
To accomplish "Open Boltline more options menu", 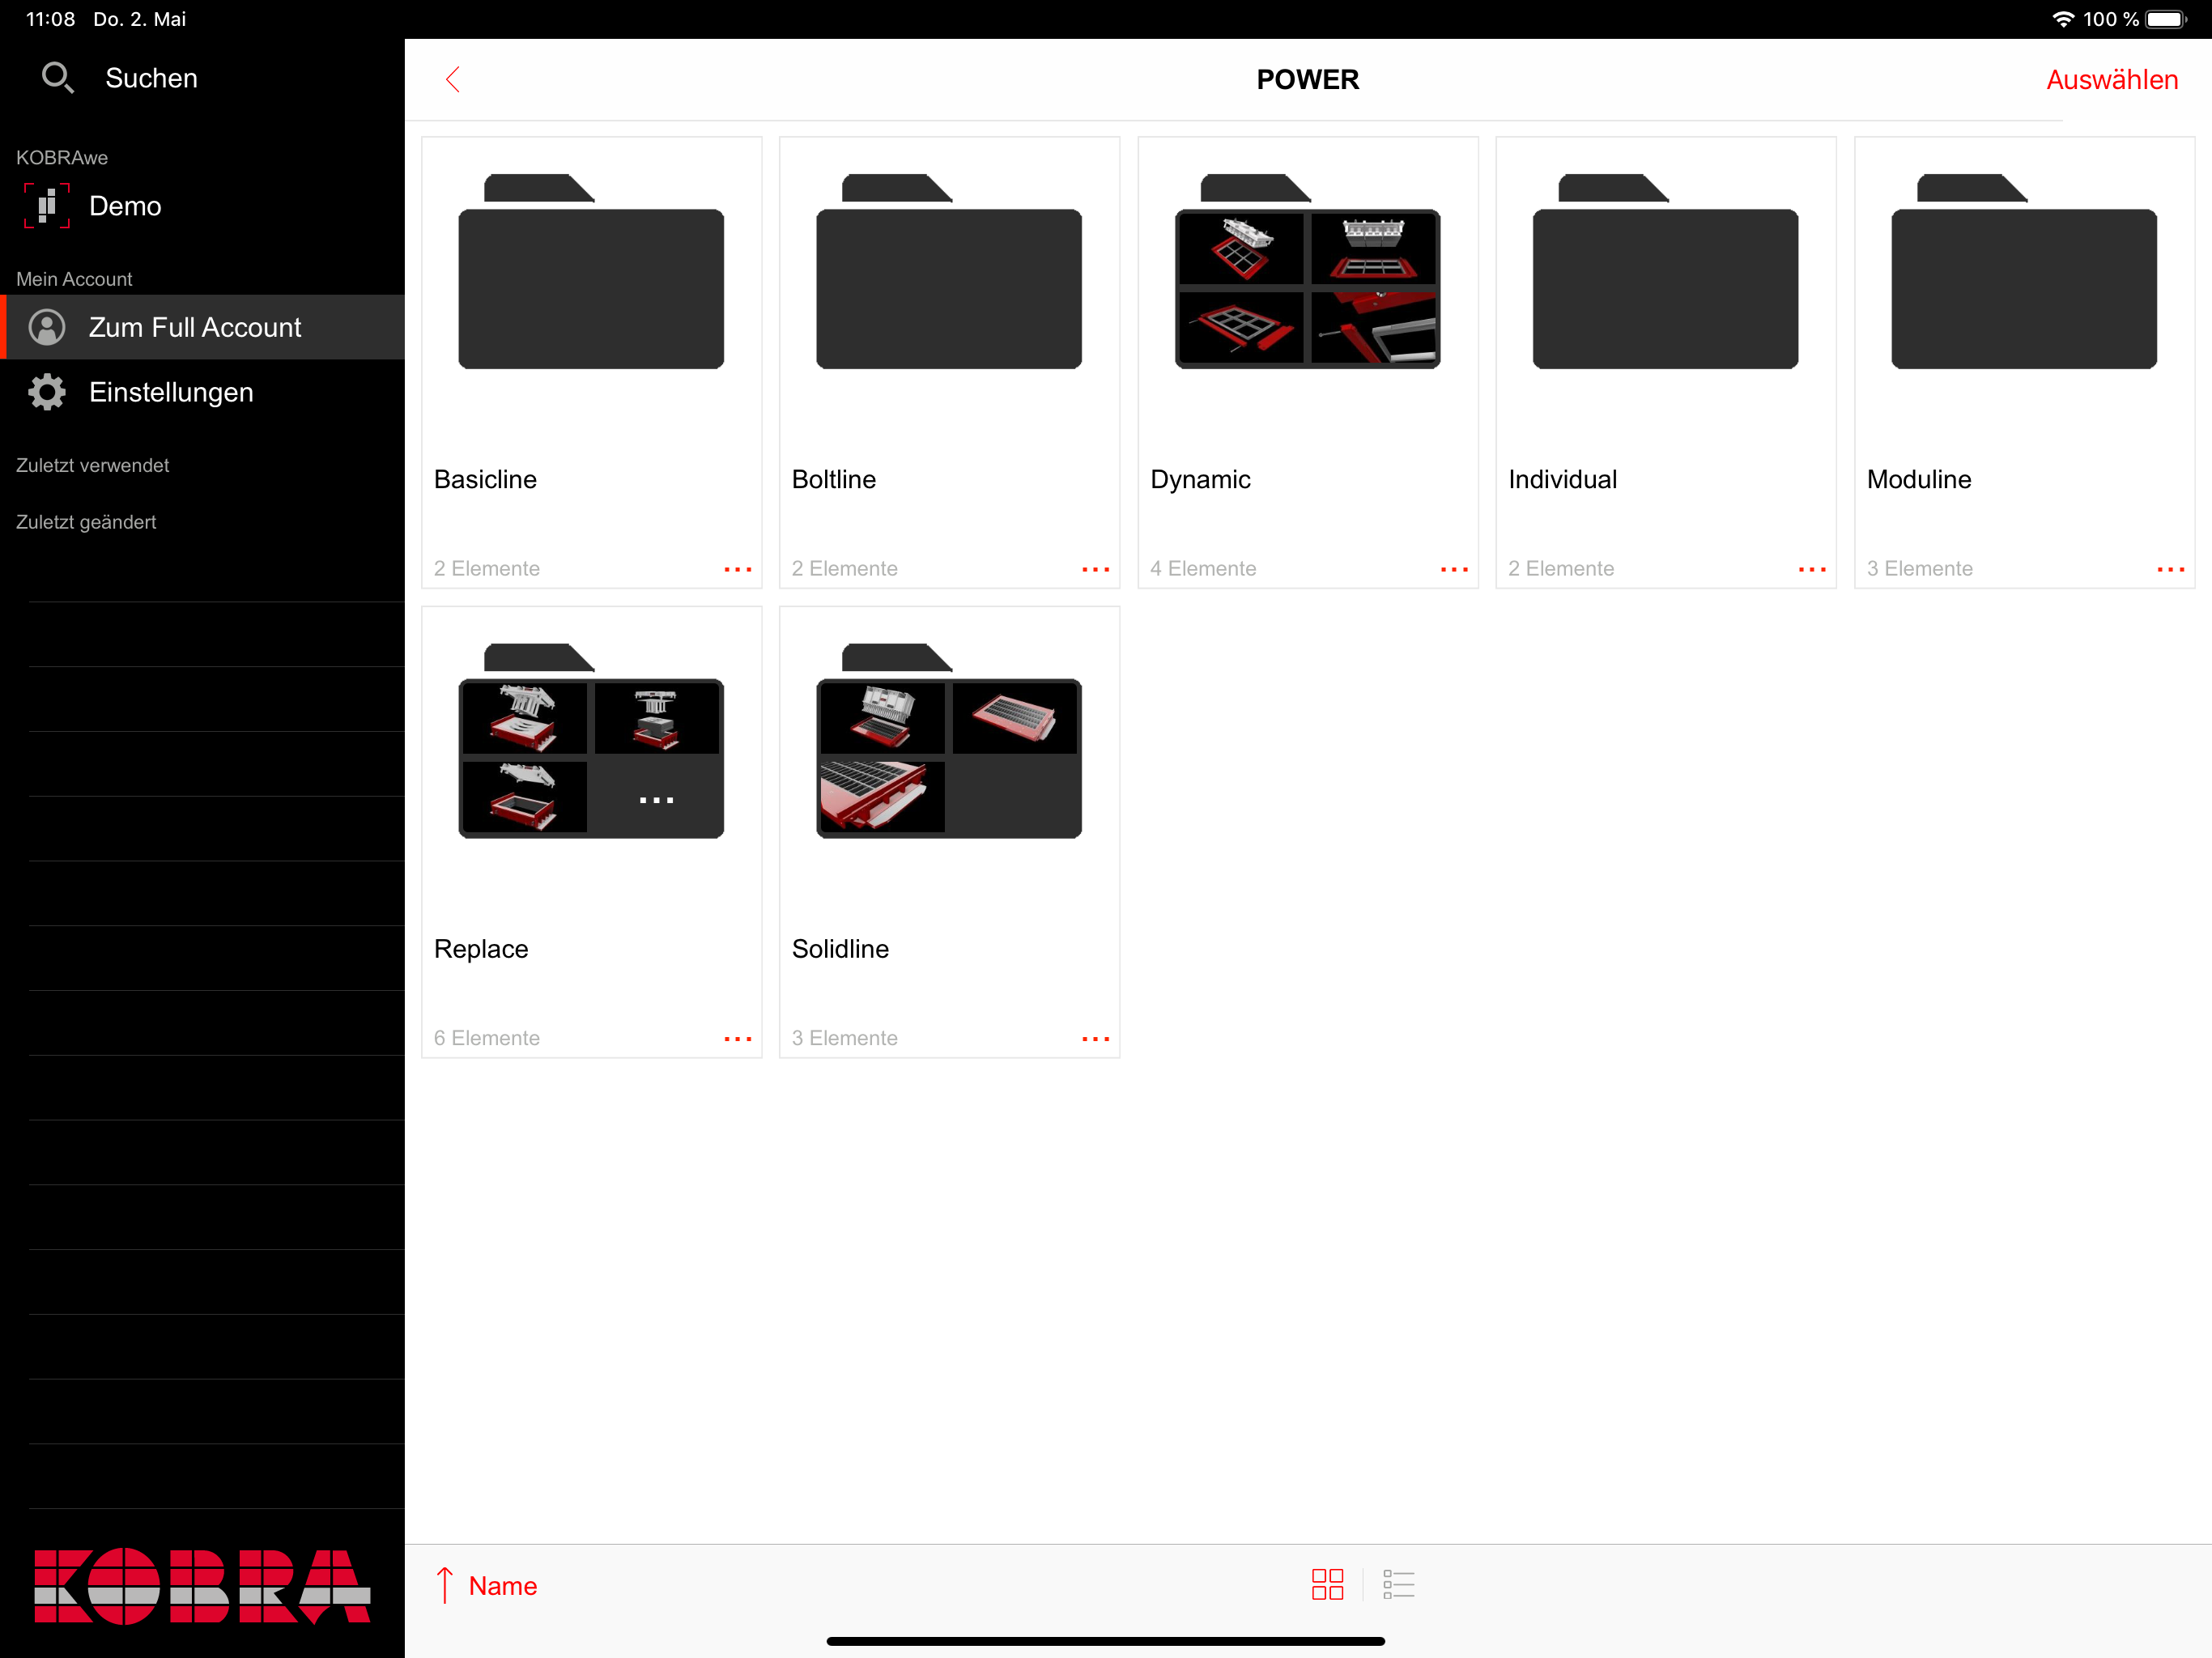I will [x=1096, y=569].
